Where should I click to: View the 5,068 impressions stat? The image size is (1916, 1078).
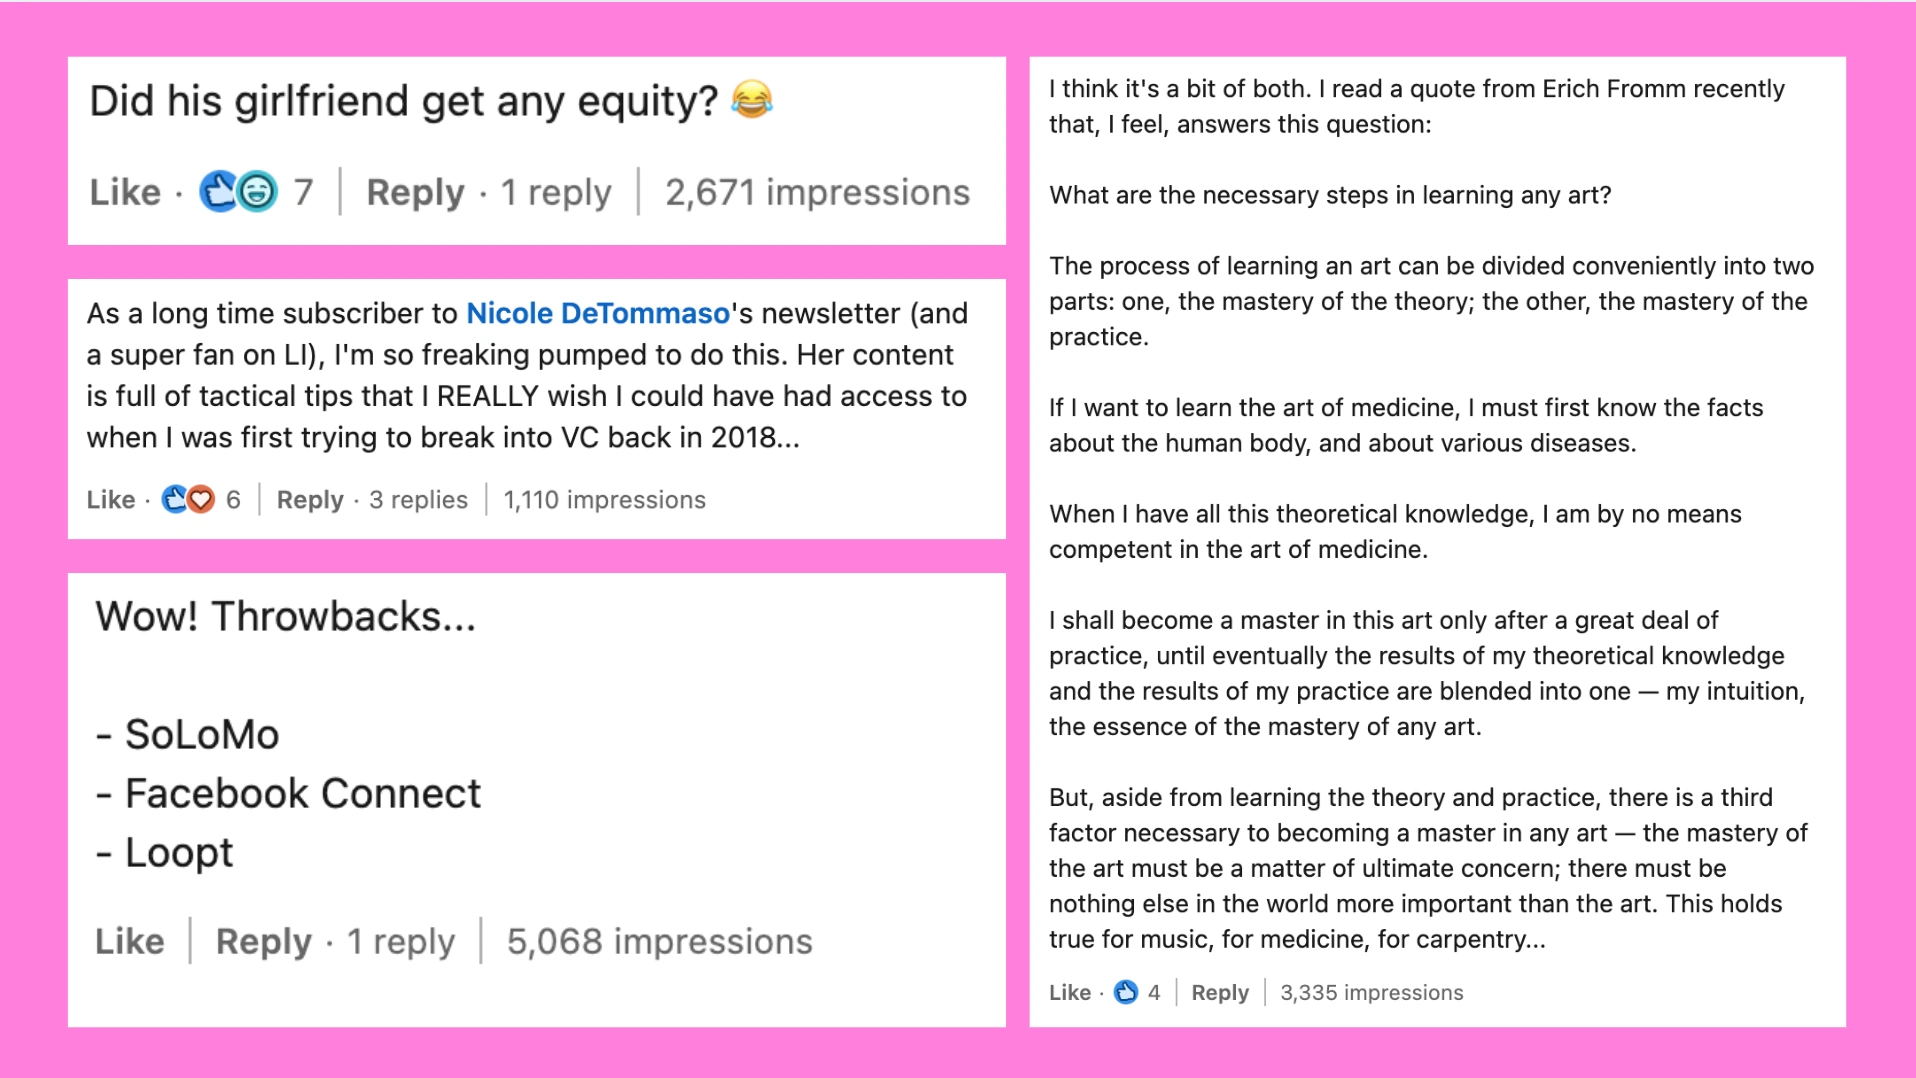pyautogui.click(x=659, y=941)
